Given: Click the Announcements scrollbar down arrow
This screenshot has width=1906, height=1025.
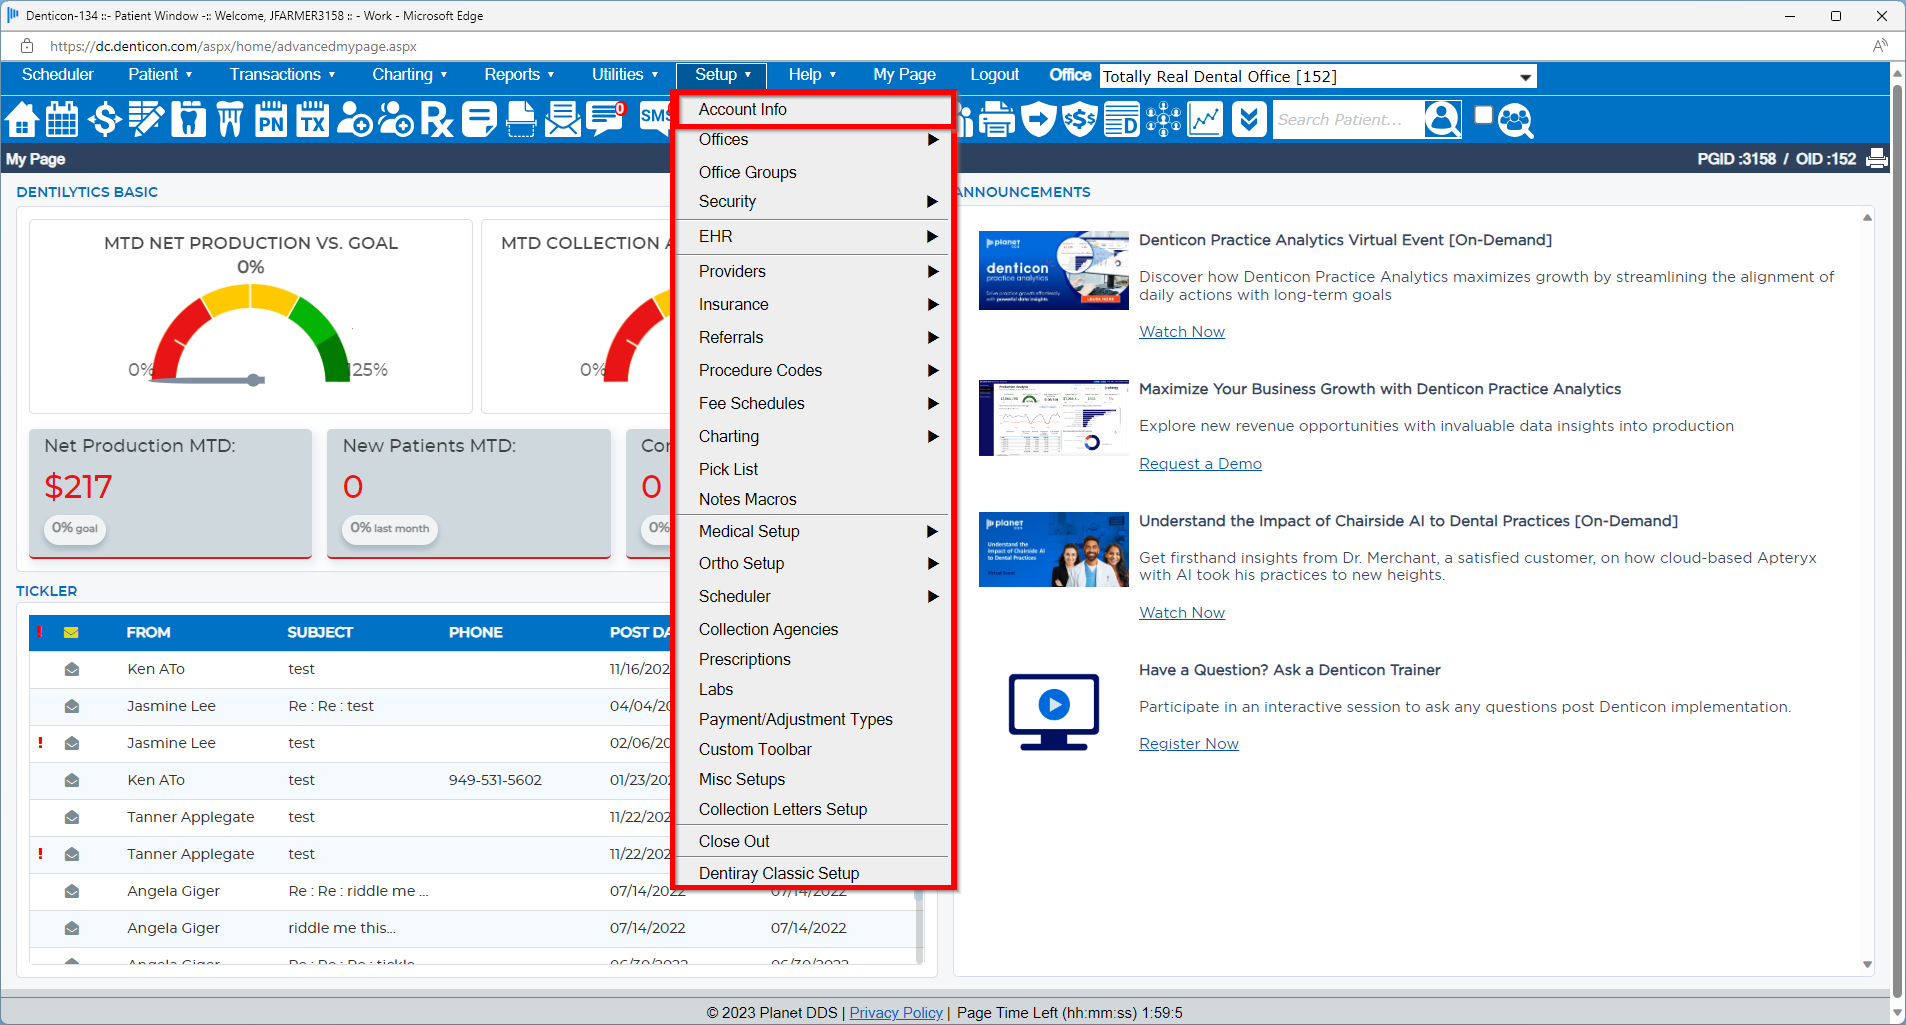Looking at the screenshot, I should [1867, 965].
